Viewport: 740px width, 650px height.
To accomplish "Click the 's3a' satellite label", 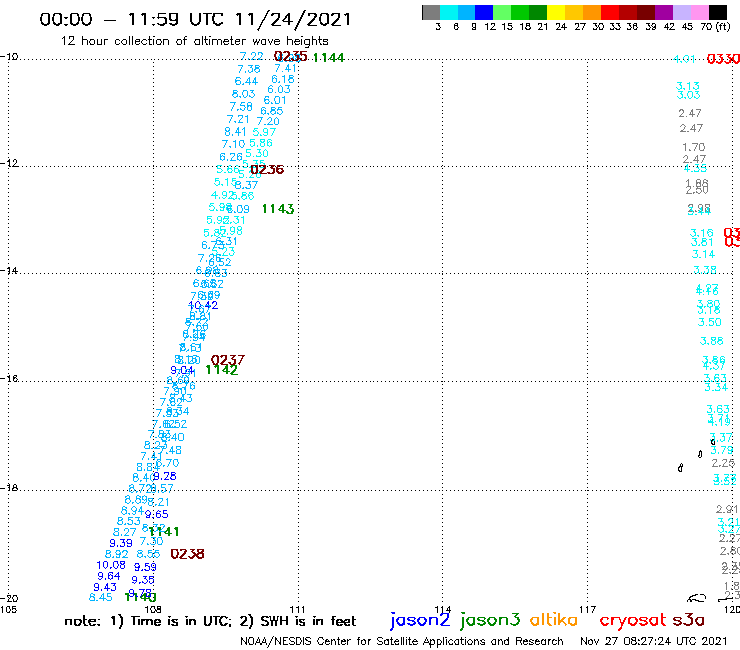I will point(688,620).
